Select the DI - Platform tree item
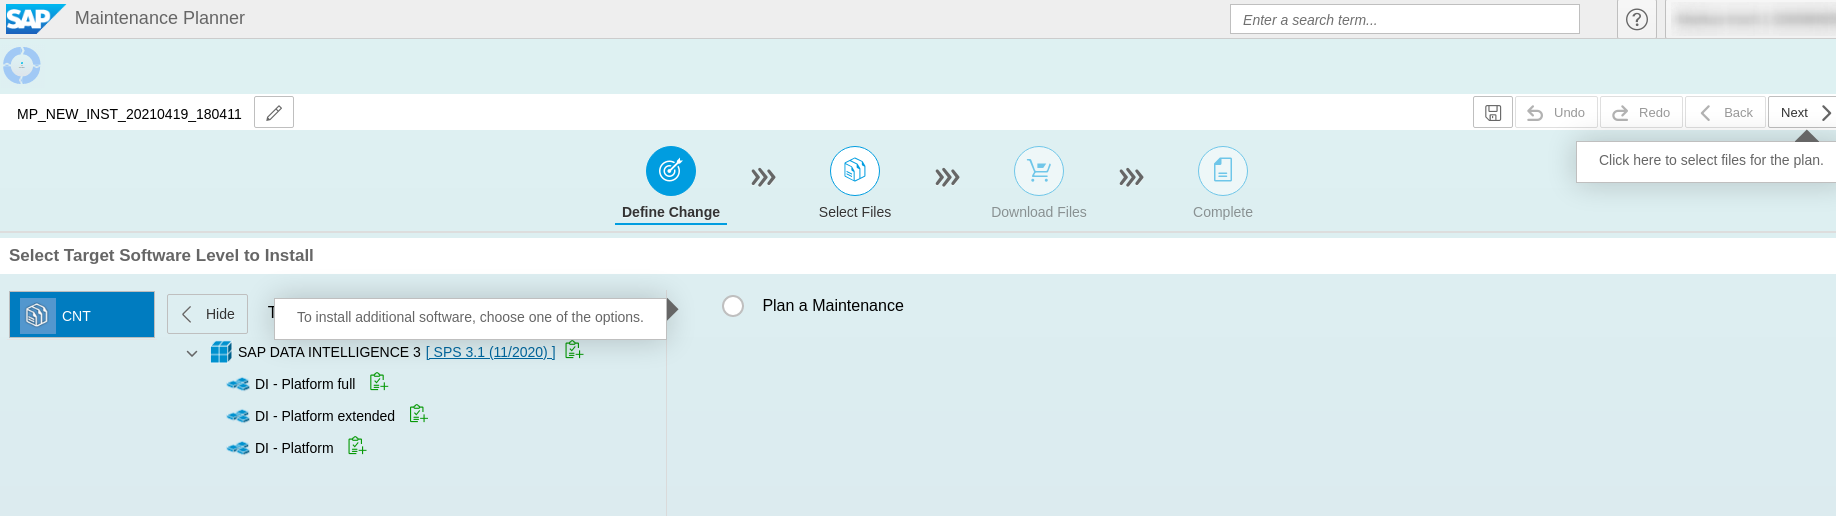Screen dimensions: 1836x516 pos(294,448)
